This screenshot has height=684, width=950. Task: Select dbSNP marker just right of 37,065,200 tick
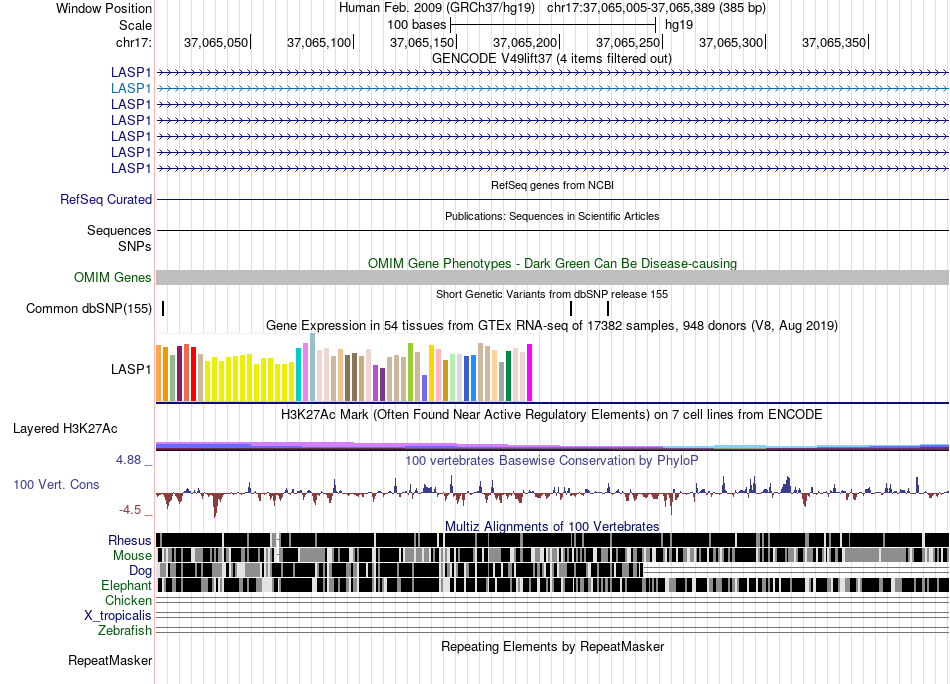(x=571, y=308)
